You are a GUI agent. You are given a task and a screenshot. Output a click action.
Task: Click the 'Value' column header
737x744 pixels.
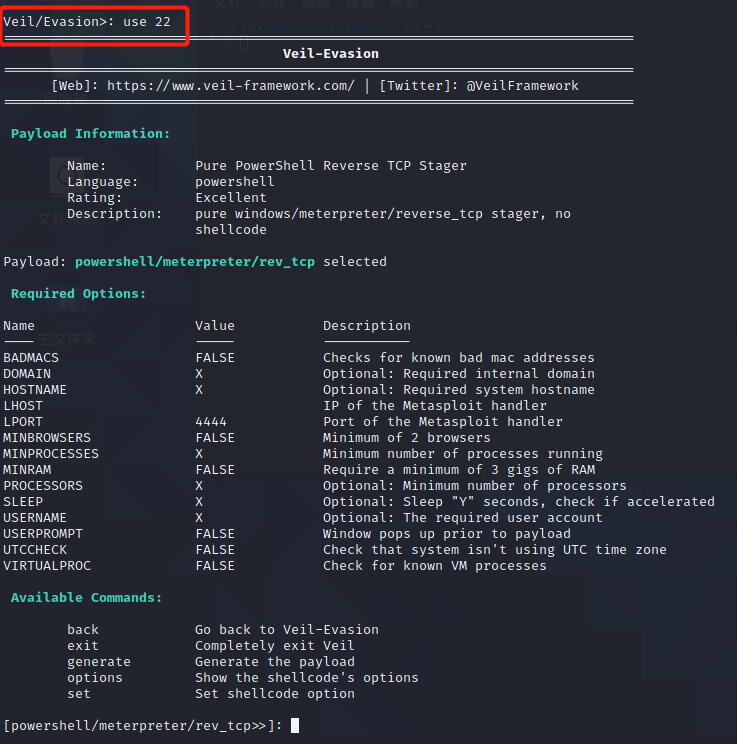(215, 326)
